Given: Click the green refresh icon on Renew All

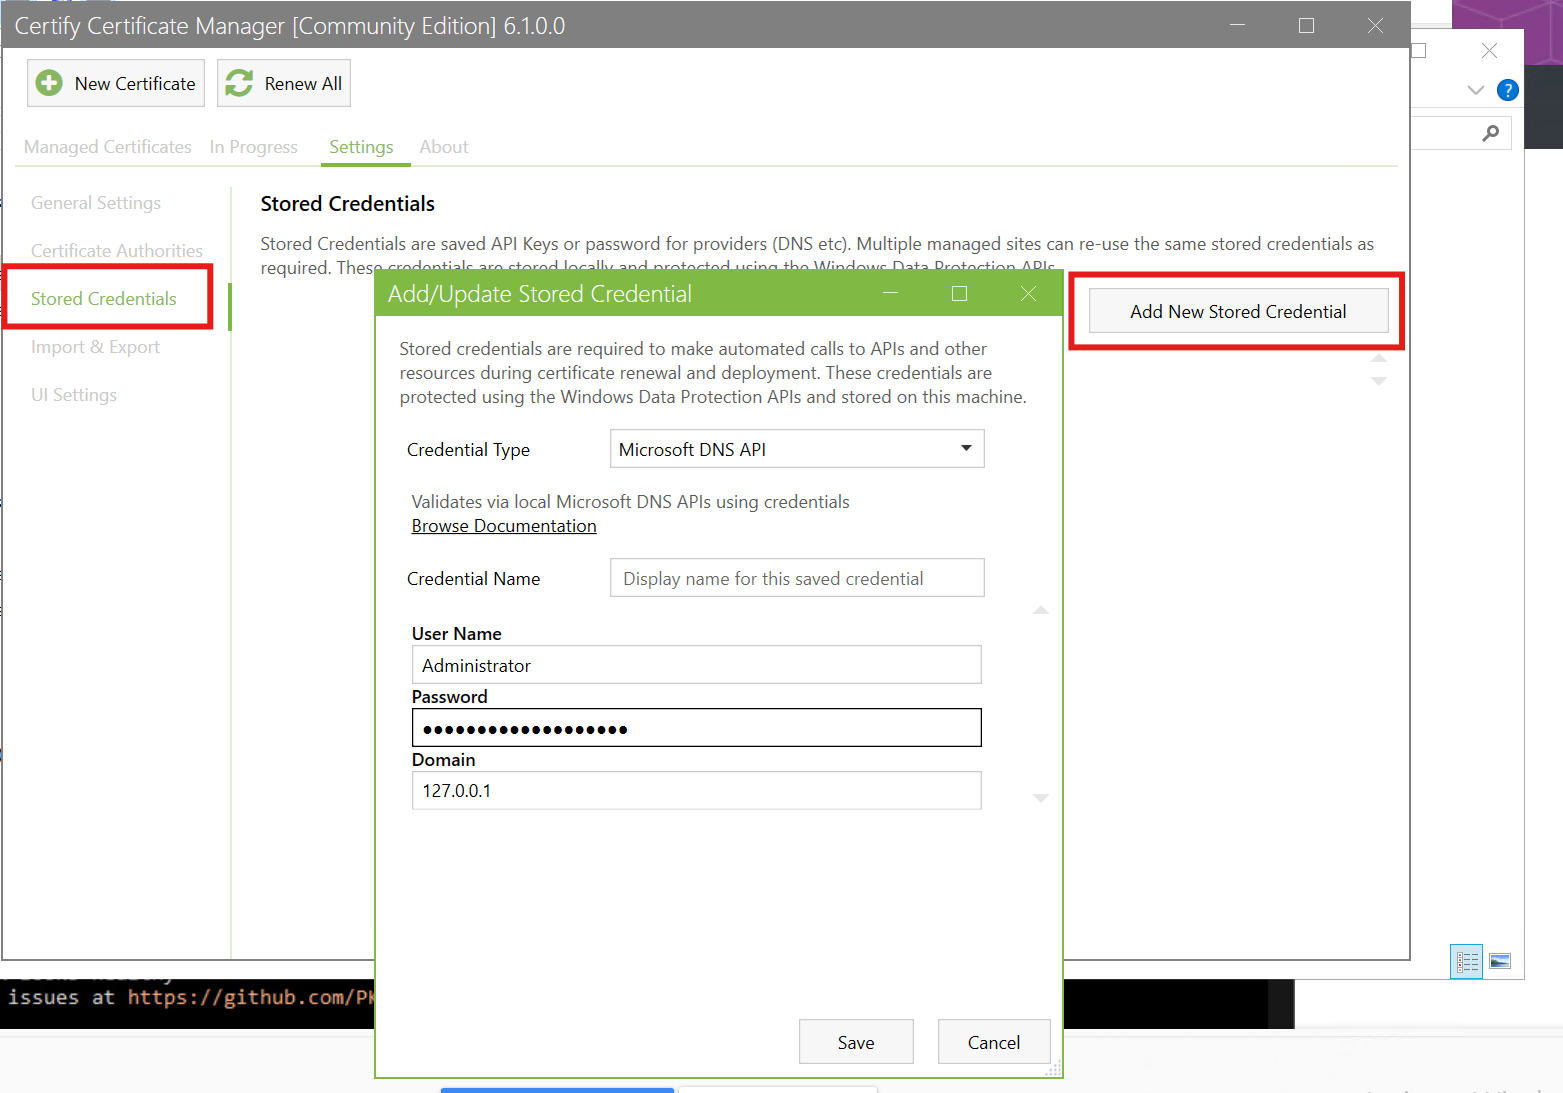Looking at the screenshot, I should 239,83.
